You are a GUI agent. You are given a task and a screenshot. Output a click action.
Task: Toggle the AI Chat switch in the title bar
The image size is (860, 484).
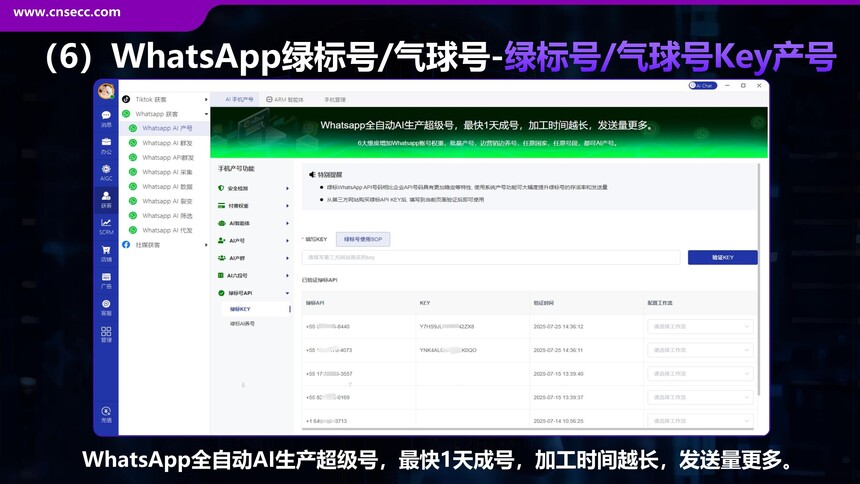point(703,86)
